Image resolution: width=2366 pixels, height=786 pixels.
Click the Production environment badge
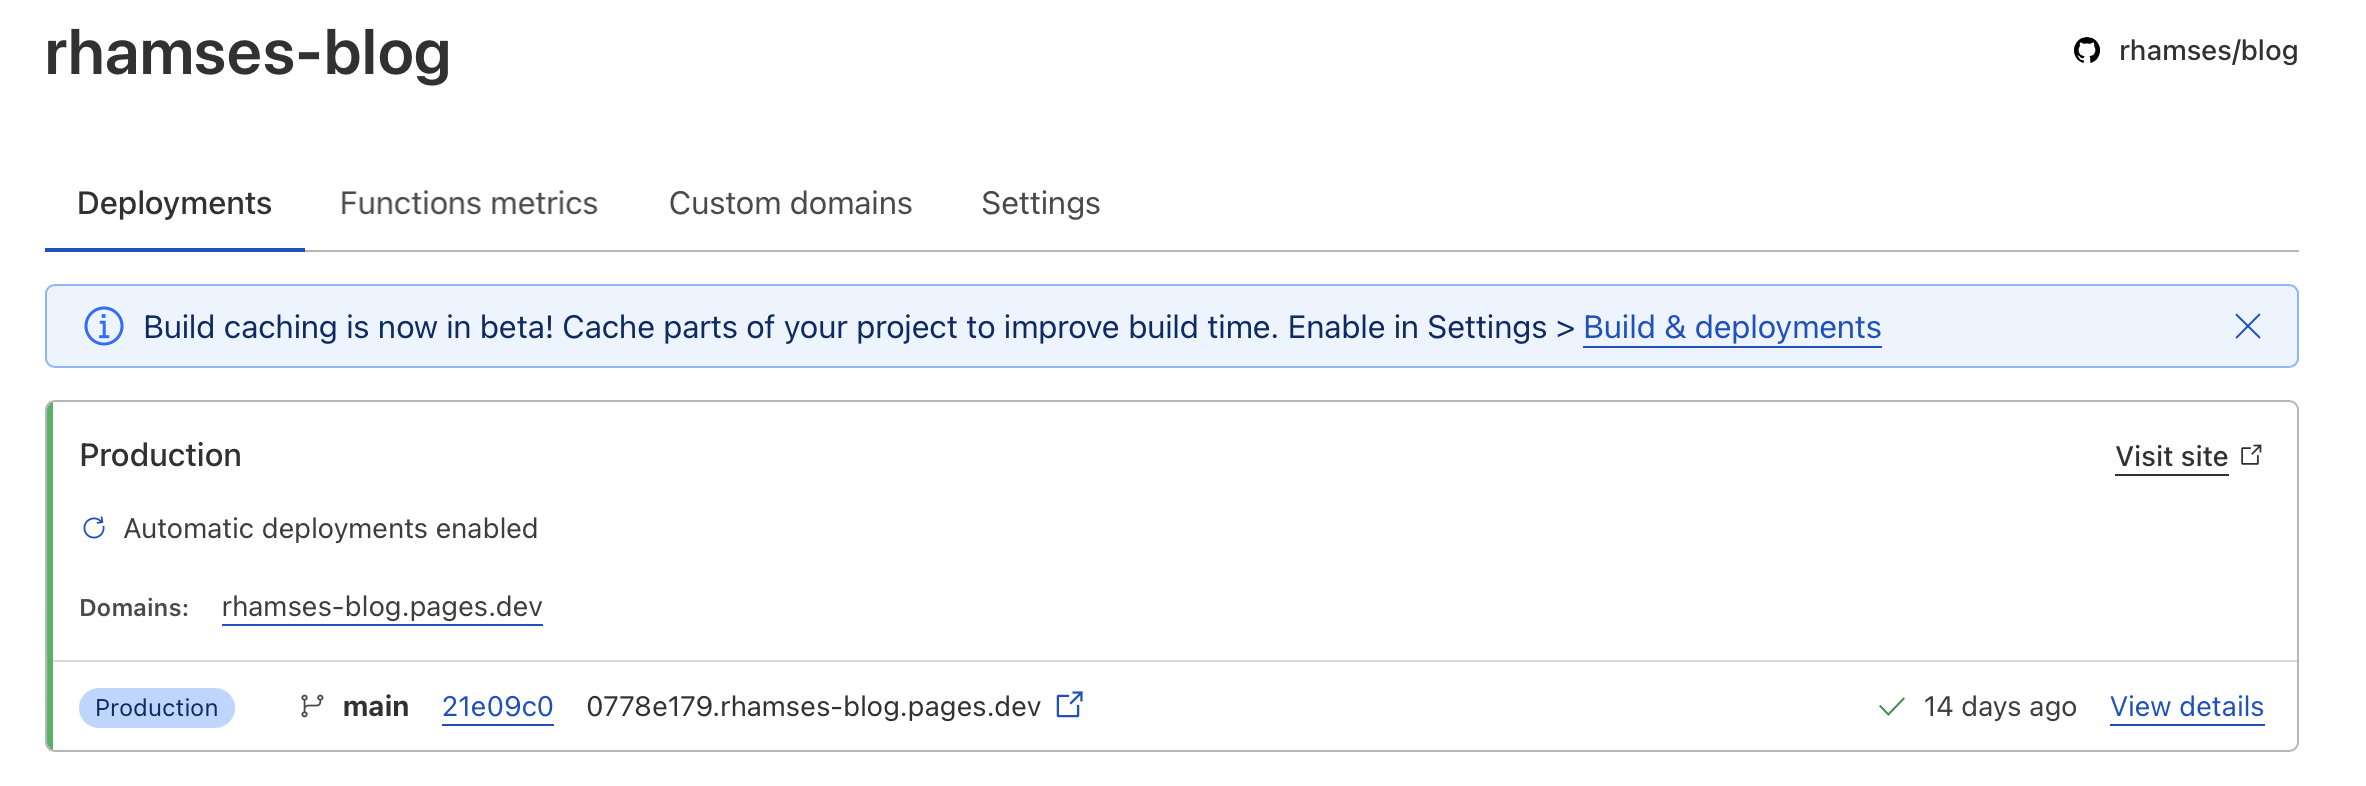[157, 708]
